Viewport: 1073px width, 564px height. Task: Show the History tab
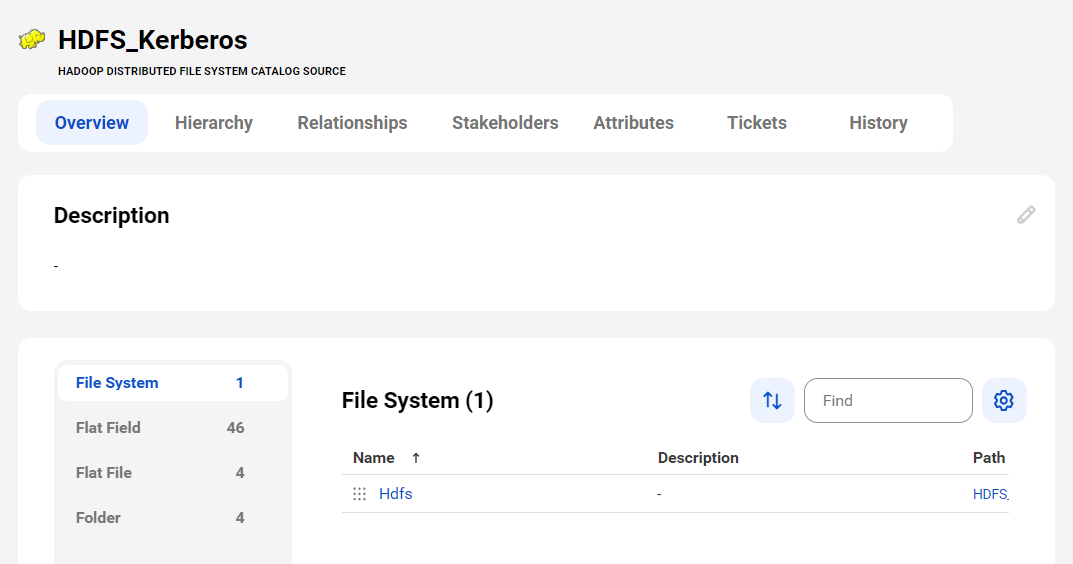point(879,123)
